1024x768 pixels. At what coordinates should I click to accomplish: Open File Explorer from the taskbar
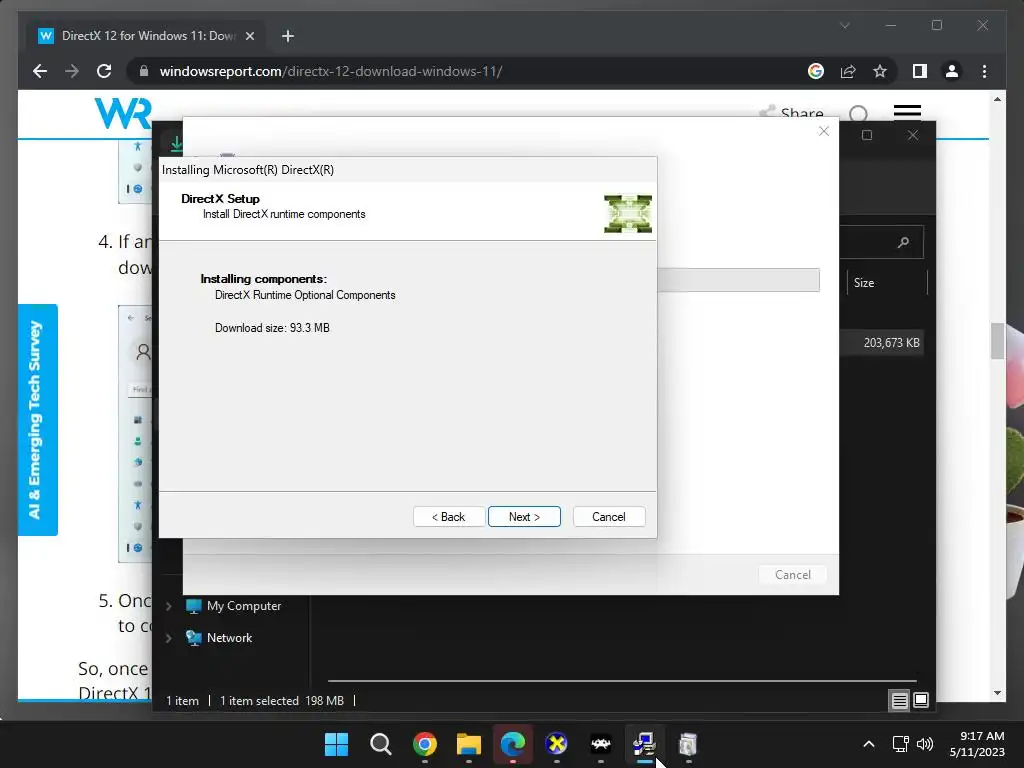click(x=468, y=744)
